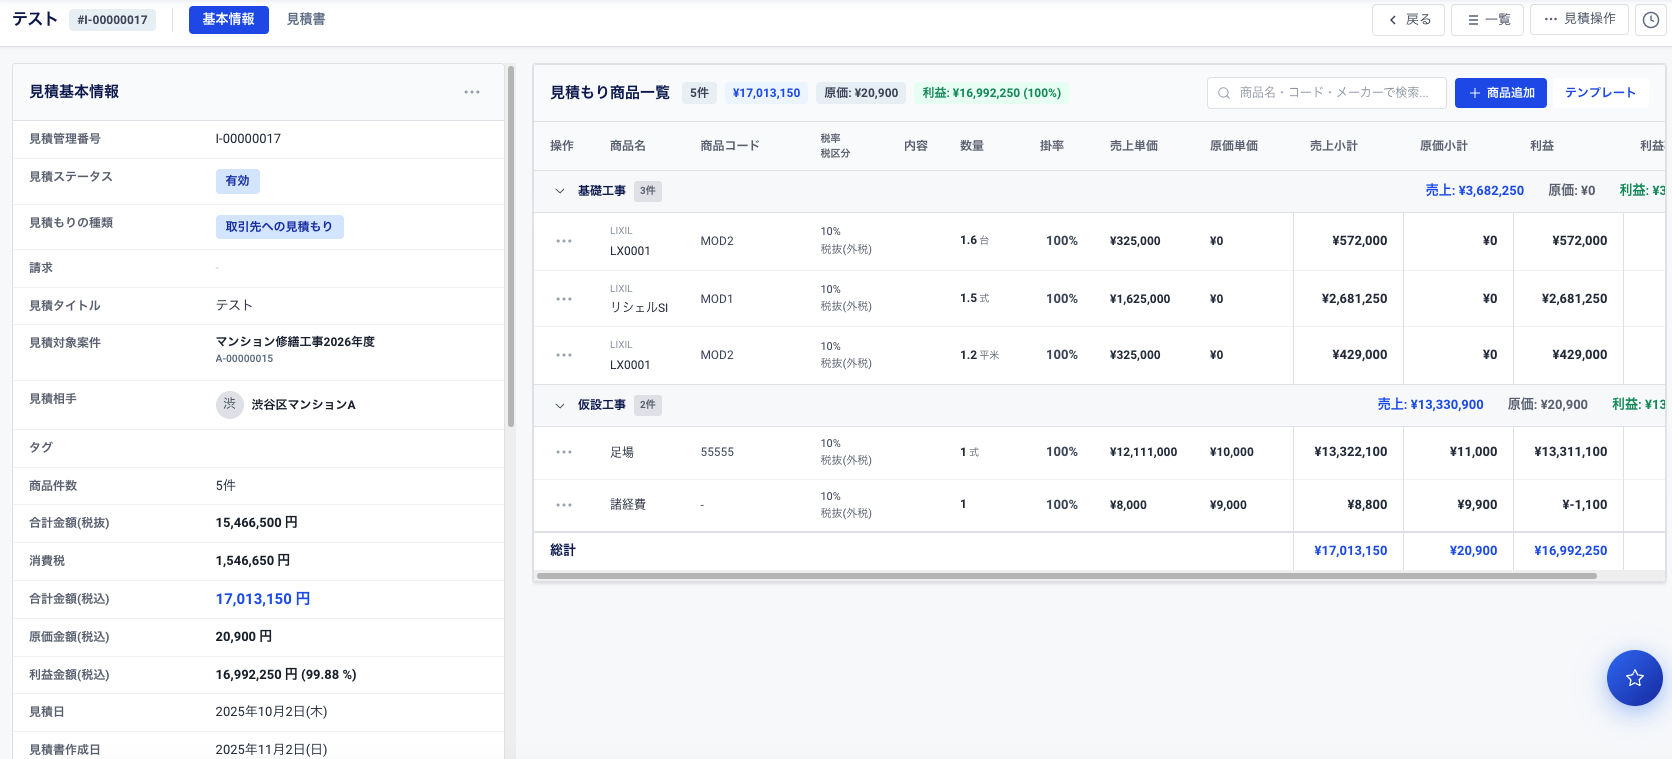The width and height of the screenshot is (1672, 759).
Task: Collapse the 基礎工事 group
Action: pos(560,191)
